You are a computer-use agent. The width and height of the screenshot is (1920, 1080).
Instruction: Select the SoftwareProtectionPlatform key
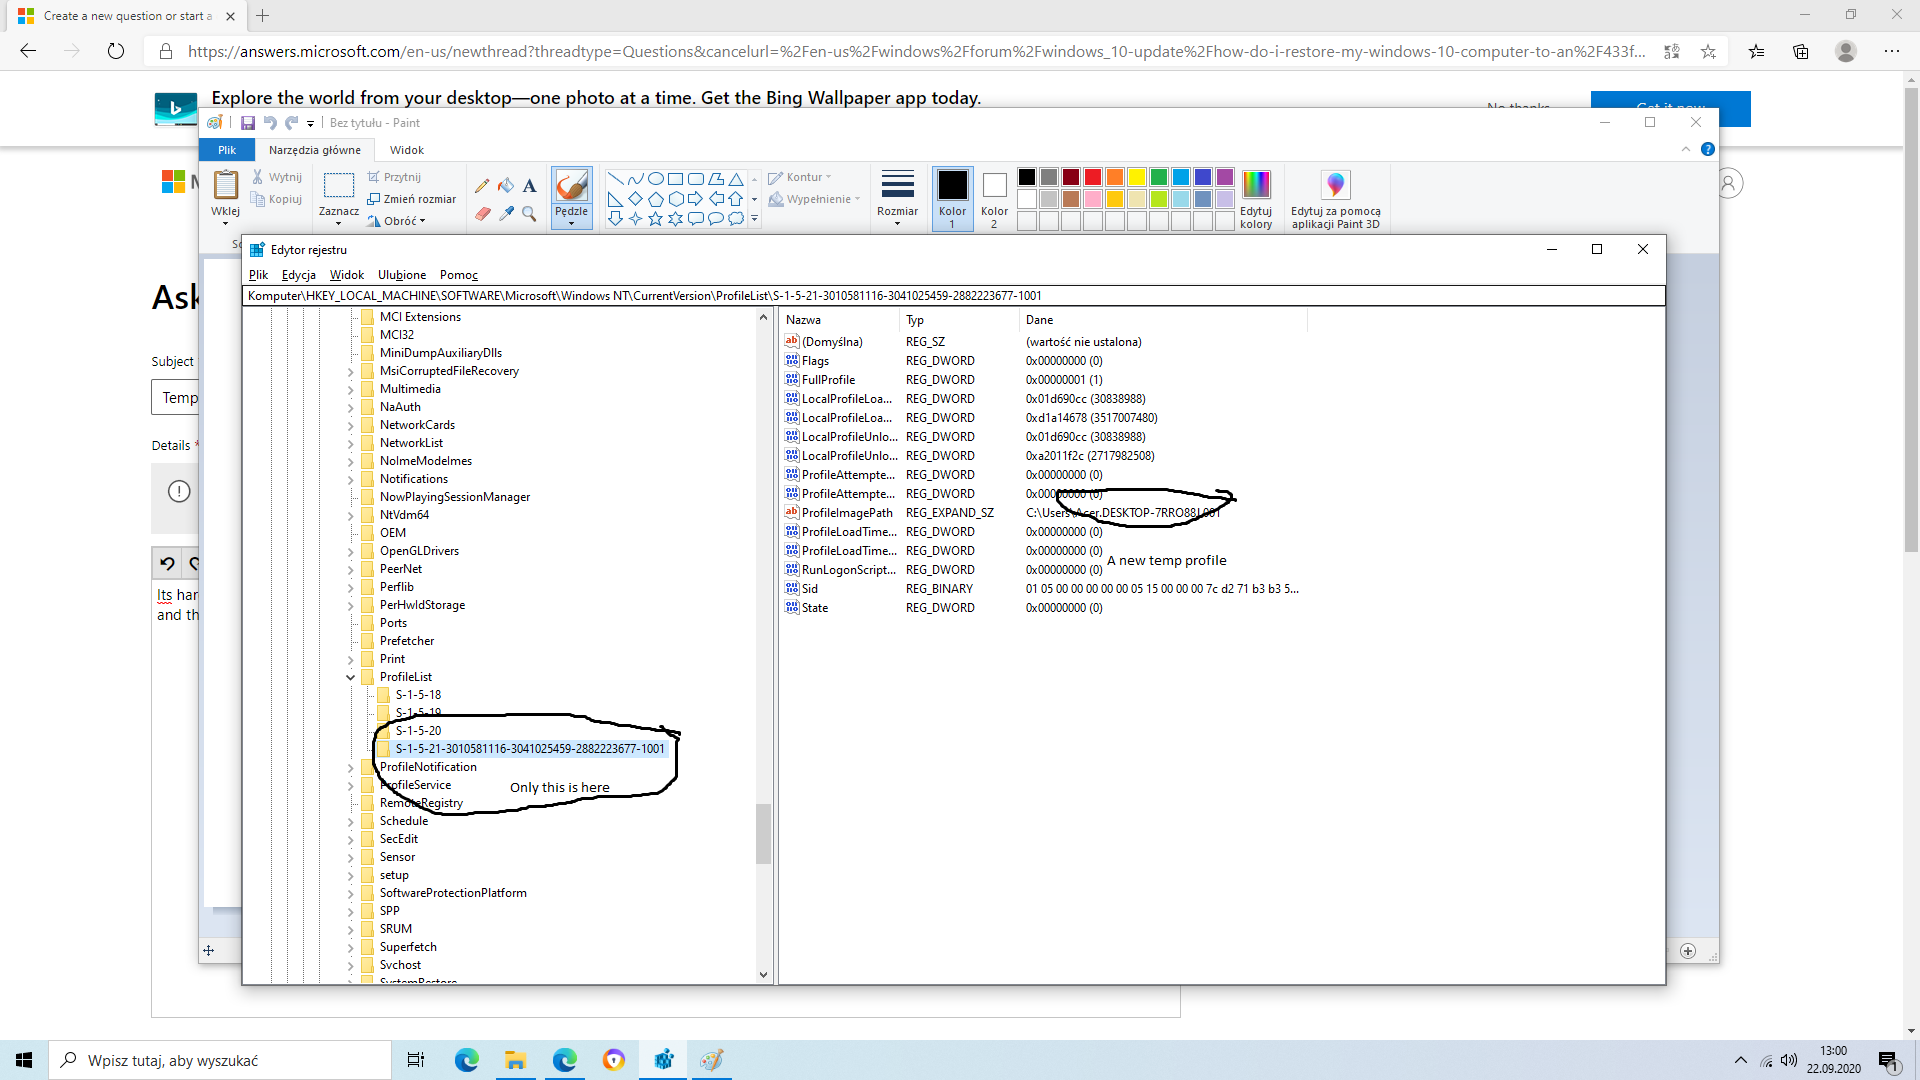point(453,893)
